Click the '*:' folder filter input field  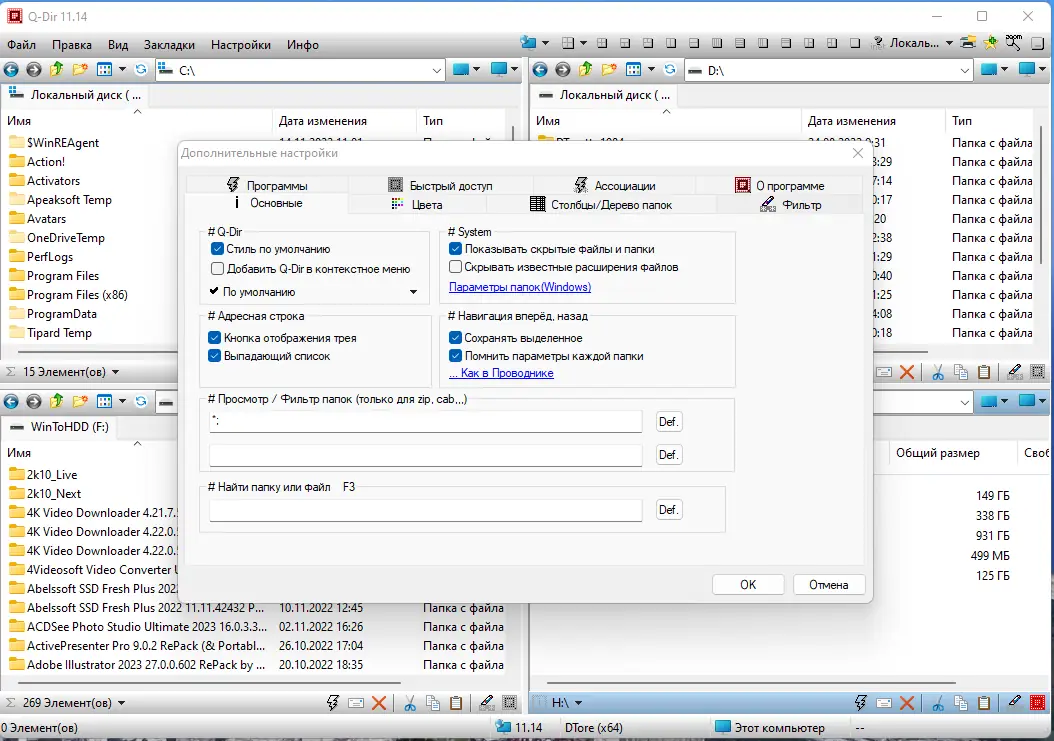[425, 422]
